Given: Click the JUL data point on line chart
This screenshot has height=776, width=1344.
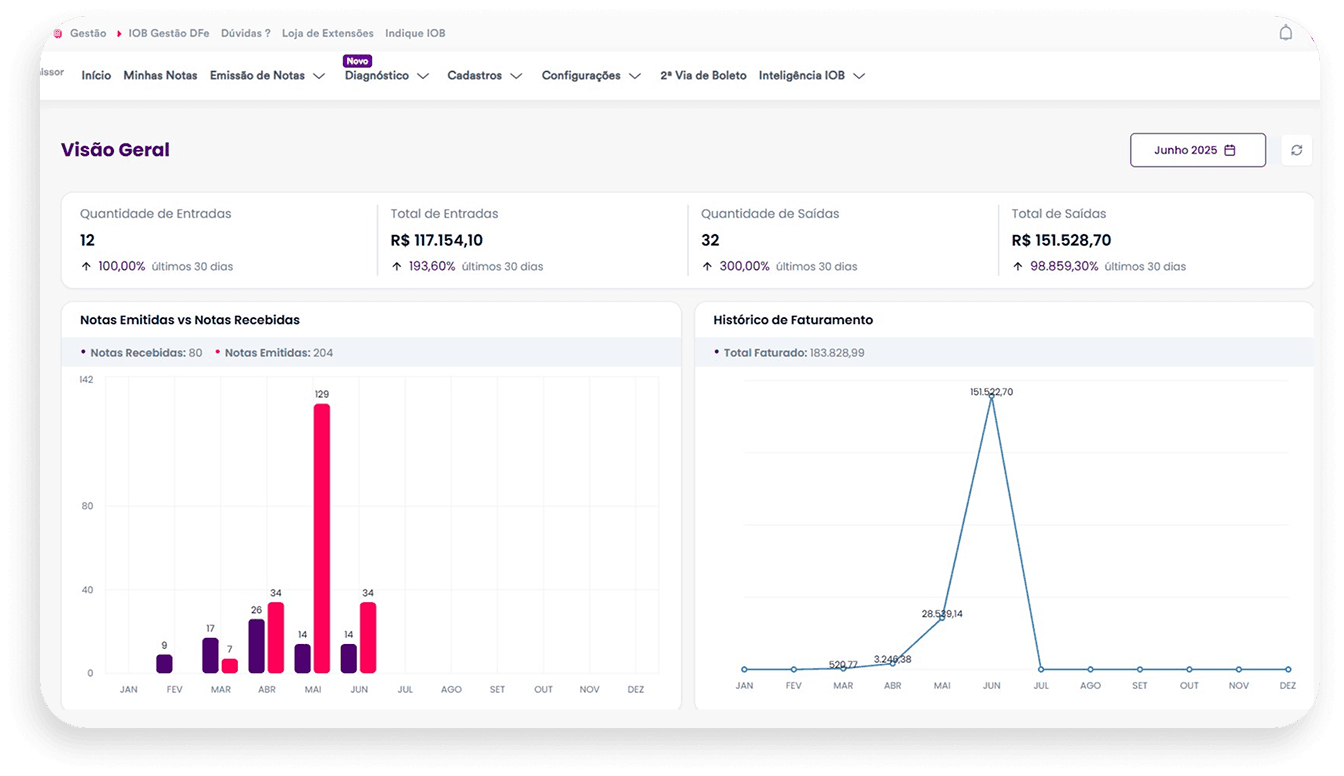Looking at the screenshot, I should coord(1041,669).
